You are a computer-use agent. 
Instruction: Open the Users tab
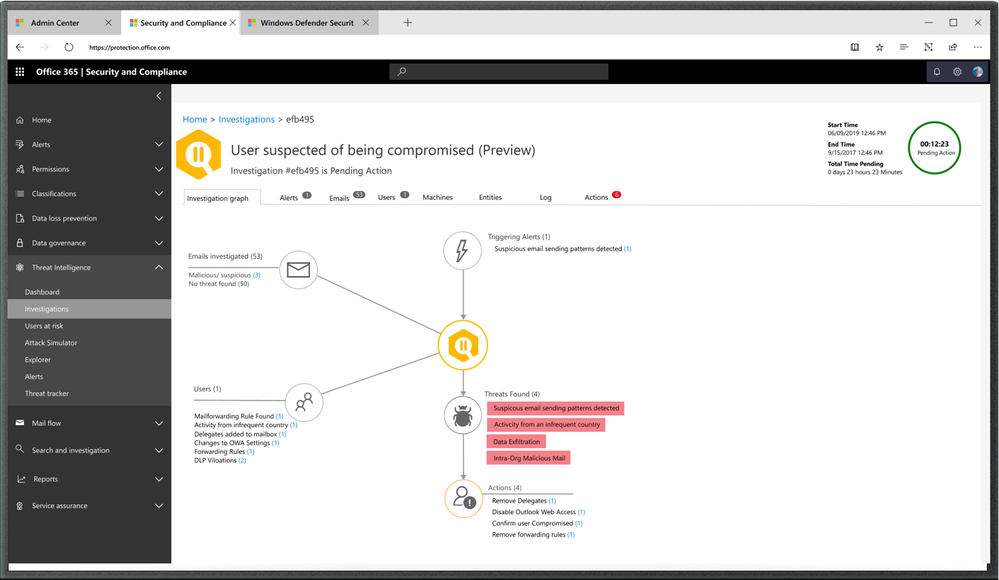point(387,198)
